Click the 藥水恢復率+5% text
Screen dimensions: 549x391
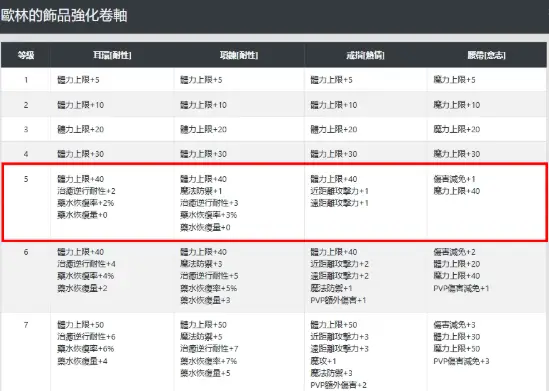point(208,288)
